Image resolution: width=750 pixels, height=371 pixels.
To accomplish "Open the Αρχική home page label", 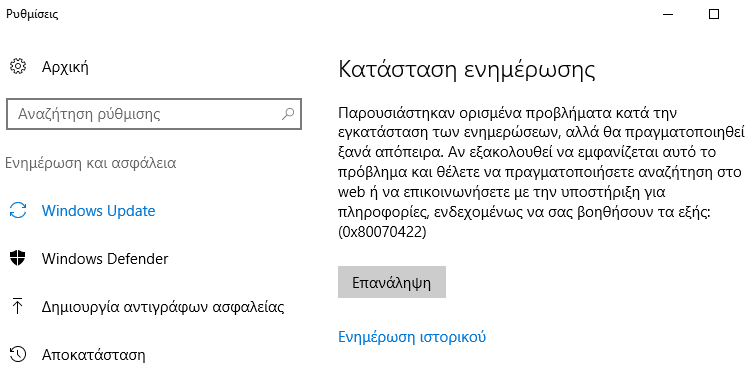I will click(x=65, y=67).
